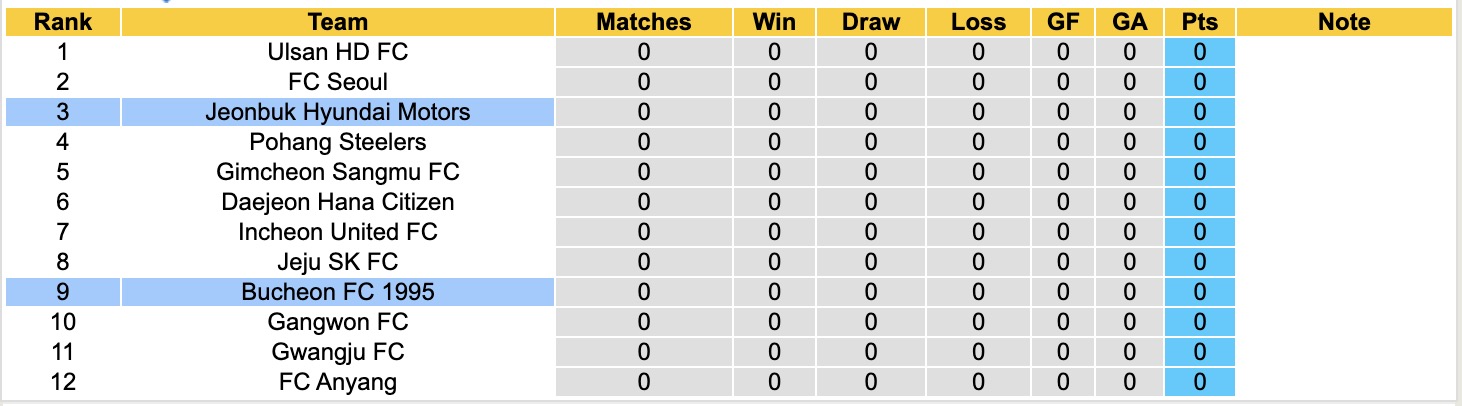Click FC Anyang team name

[338, 382]
